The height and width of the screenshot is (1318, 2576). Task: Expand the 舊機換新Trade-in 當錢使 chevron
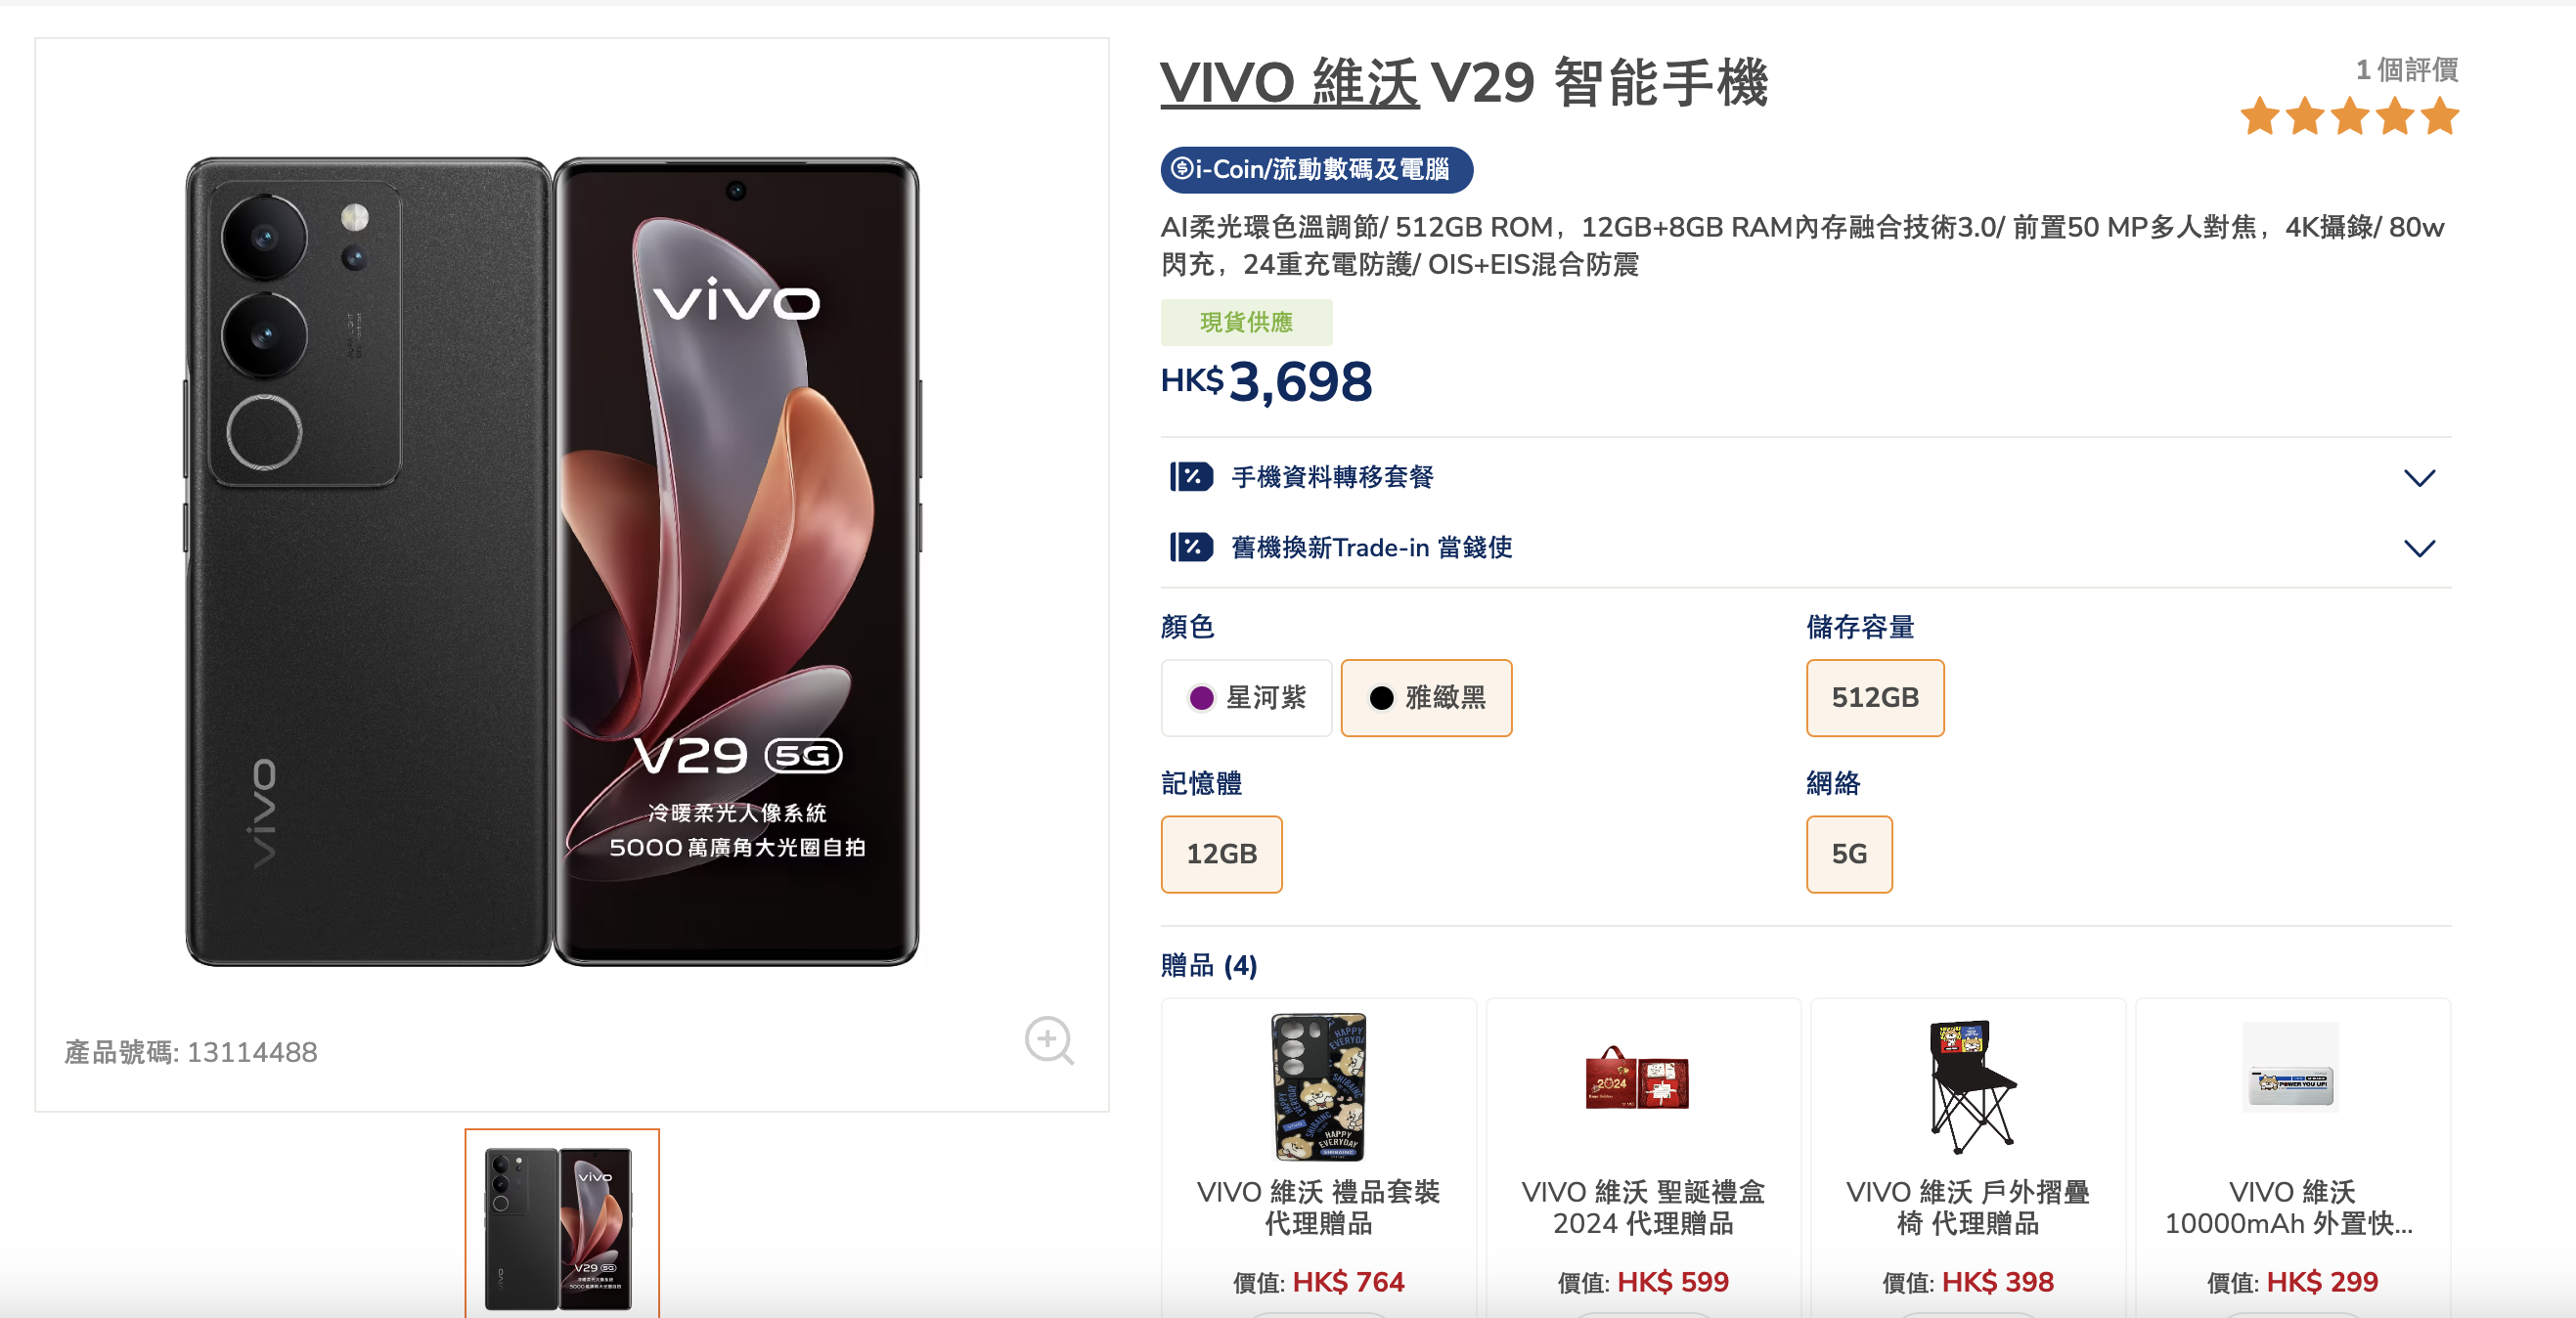[x=2419, y=548]
